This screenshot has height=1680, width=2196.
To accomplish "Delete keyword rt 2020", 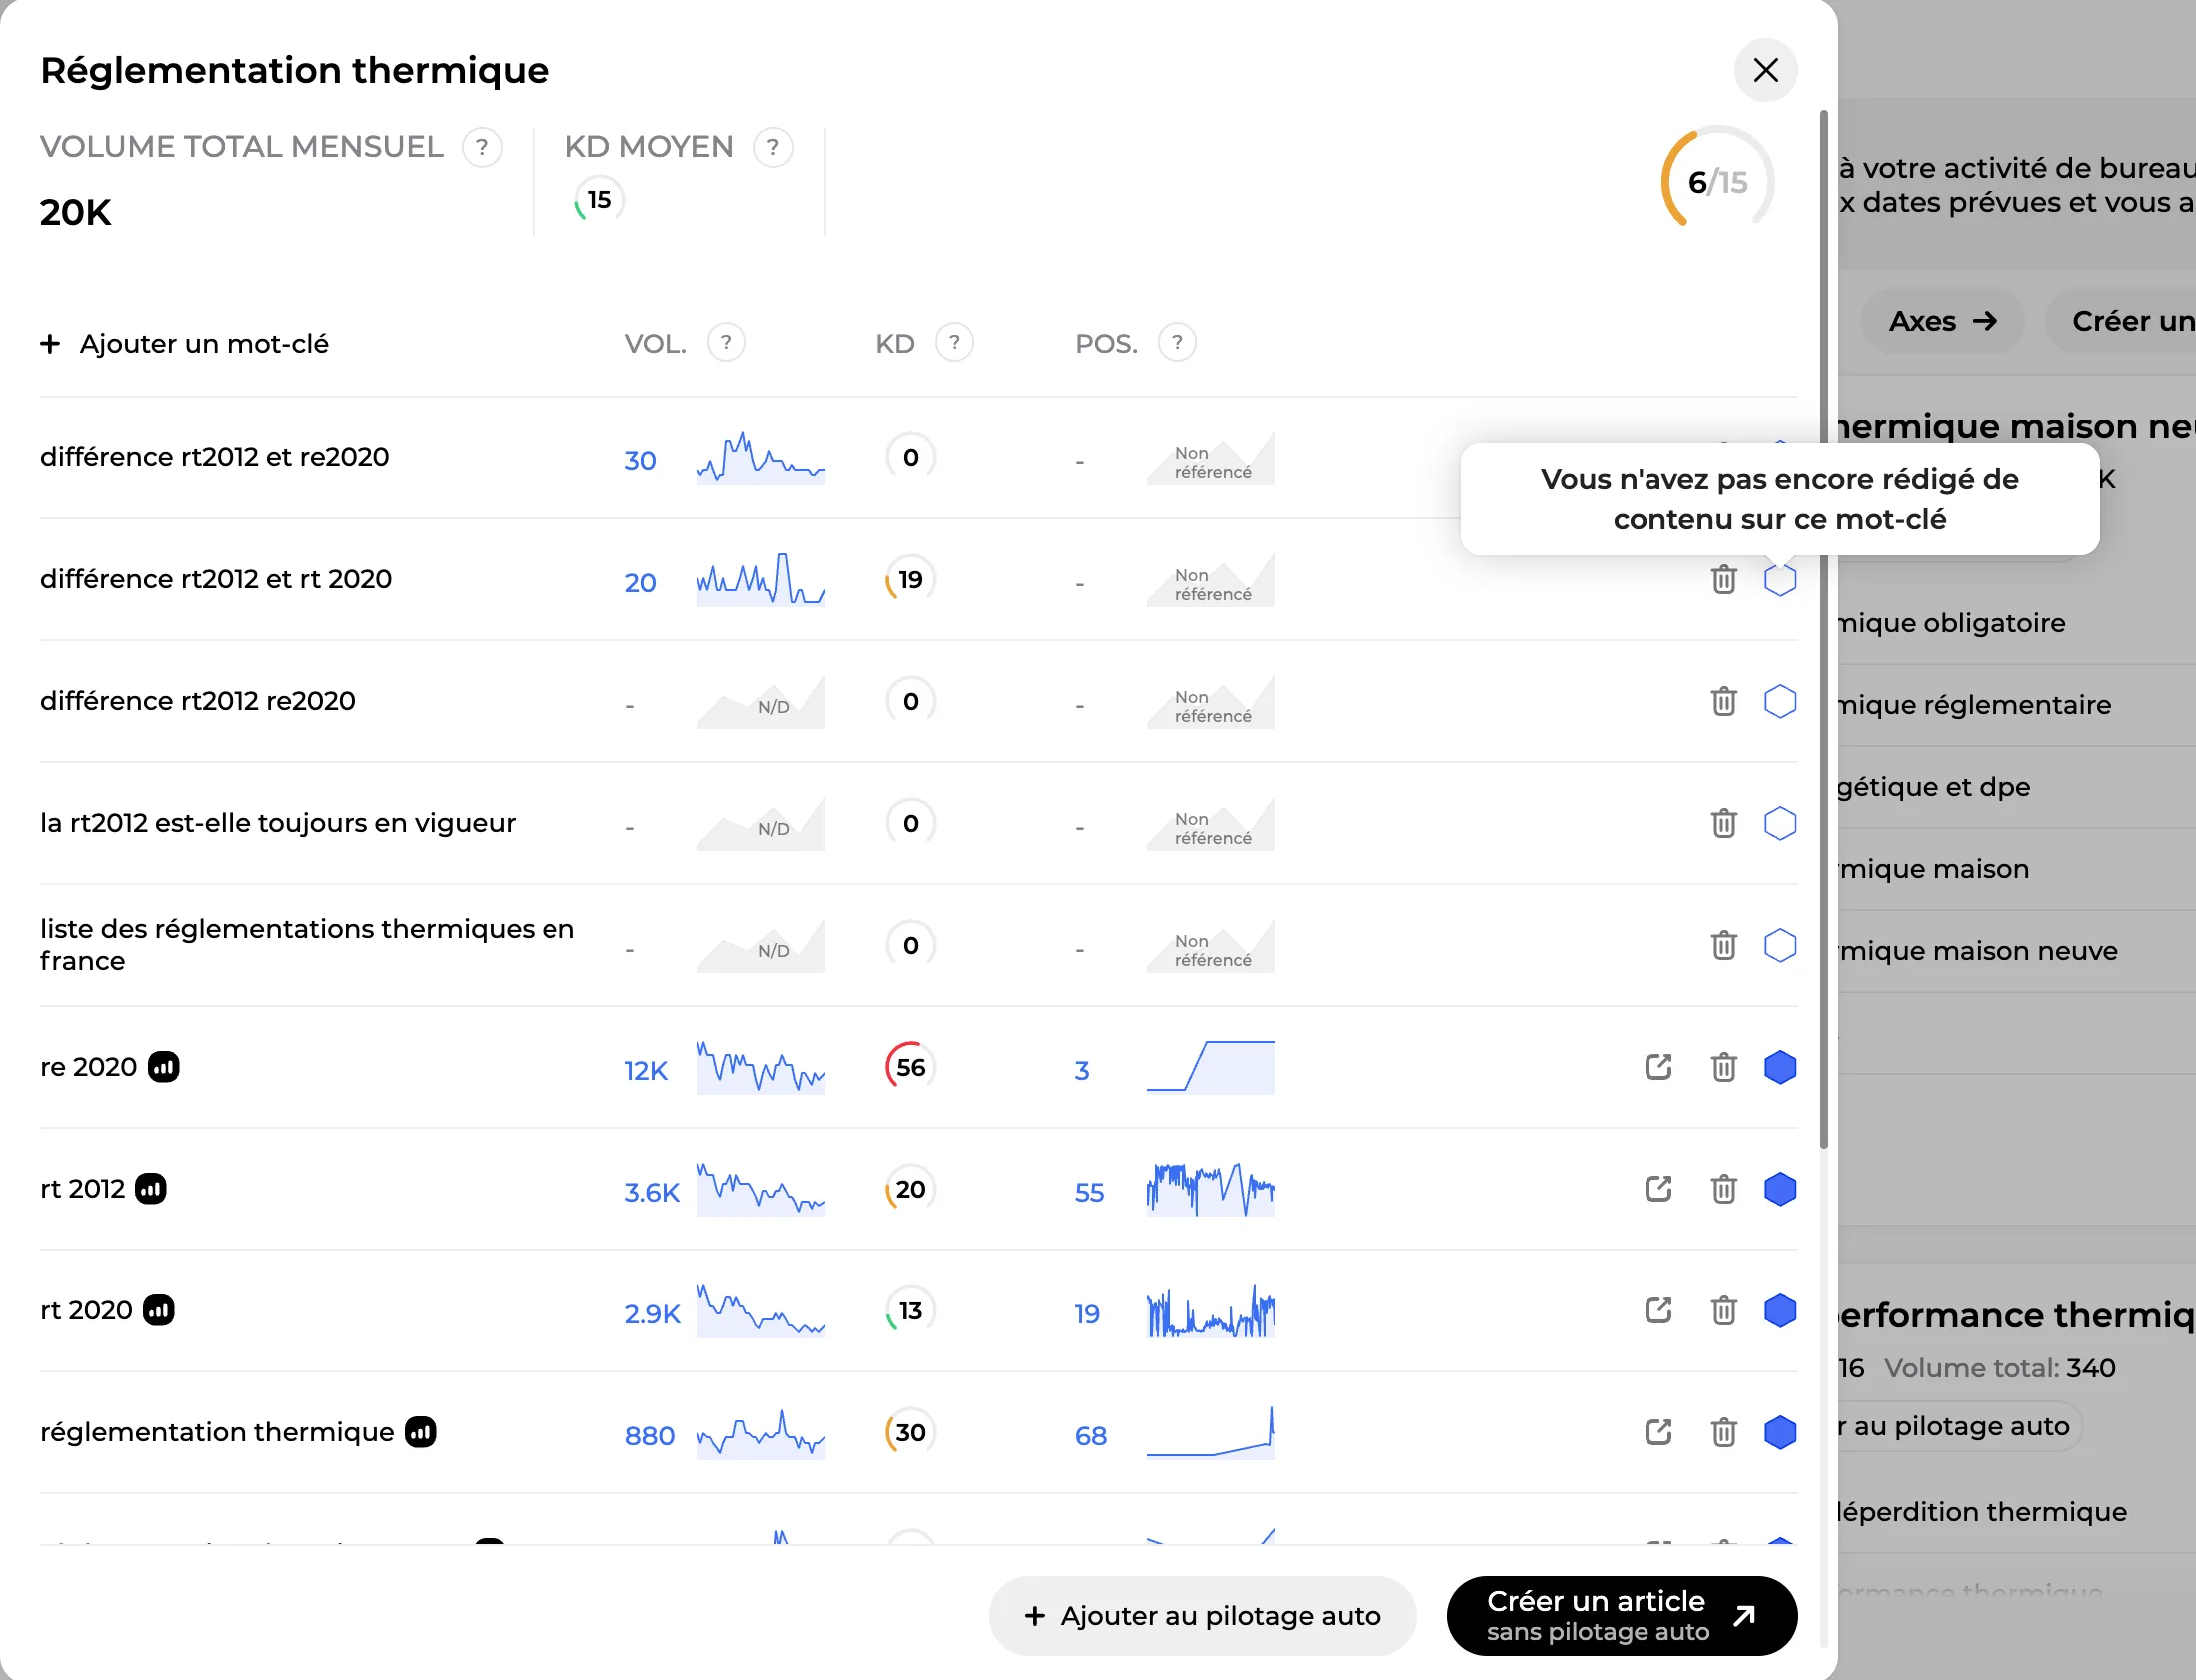I will coord(1723,1310).
